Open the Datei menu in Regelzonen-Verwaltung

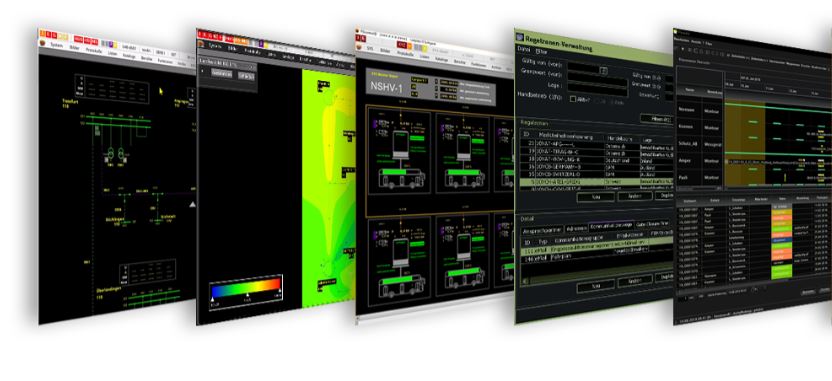(523, 50)
